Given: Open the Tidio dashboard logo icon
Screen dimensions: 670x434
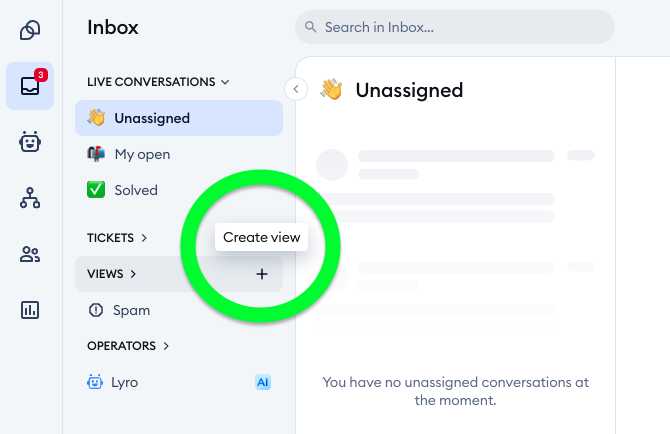Looking at the screenshot, I should click(x=30, y=30).
